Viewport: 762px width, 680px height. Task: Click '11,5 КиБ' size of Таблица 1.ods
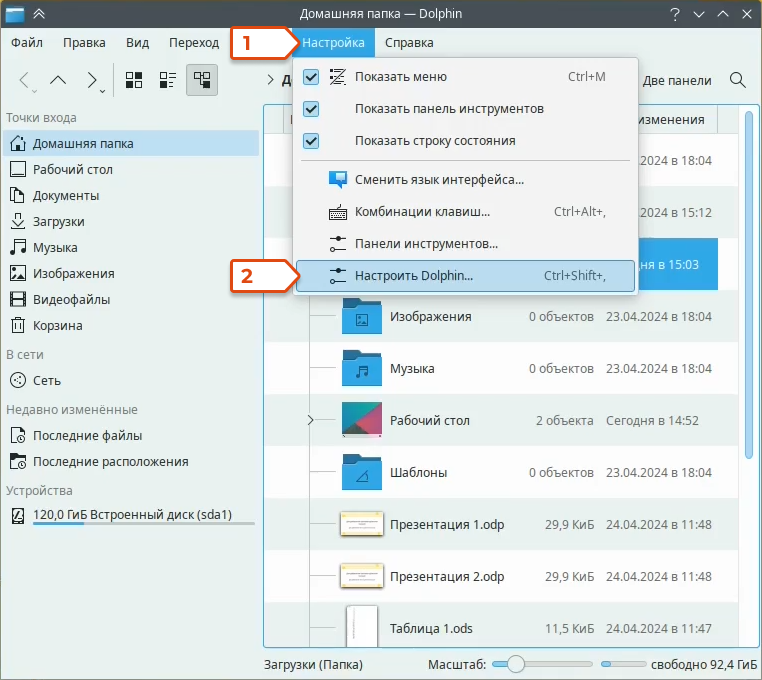[x=569, y=628]
